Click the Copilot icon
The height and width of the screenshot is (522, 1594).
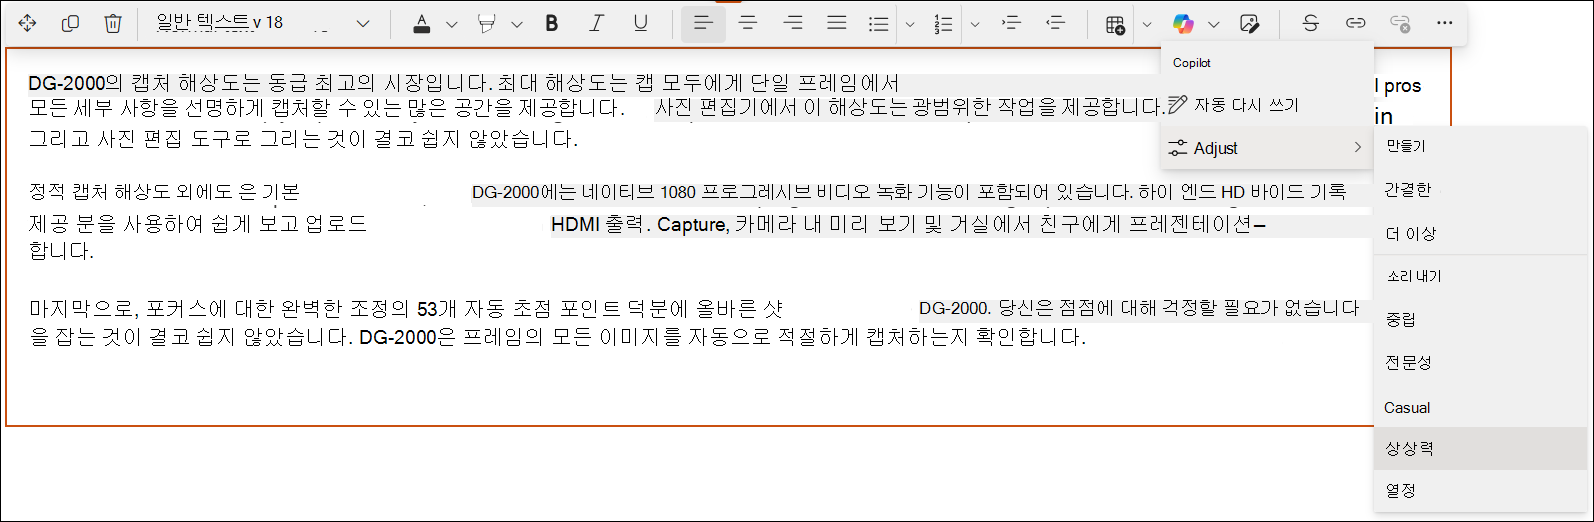[x=1183, y=24]
